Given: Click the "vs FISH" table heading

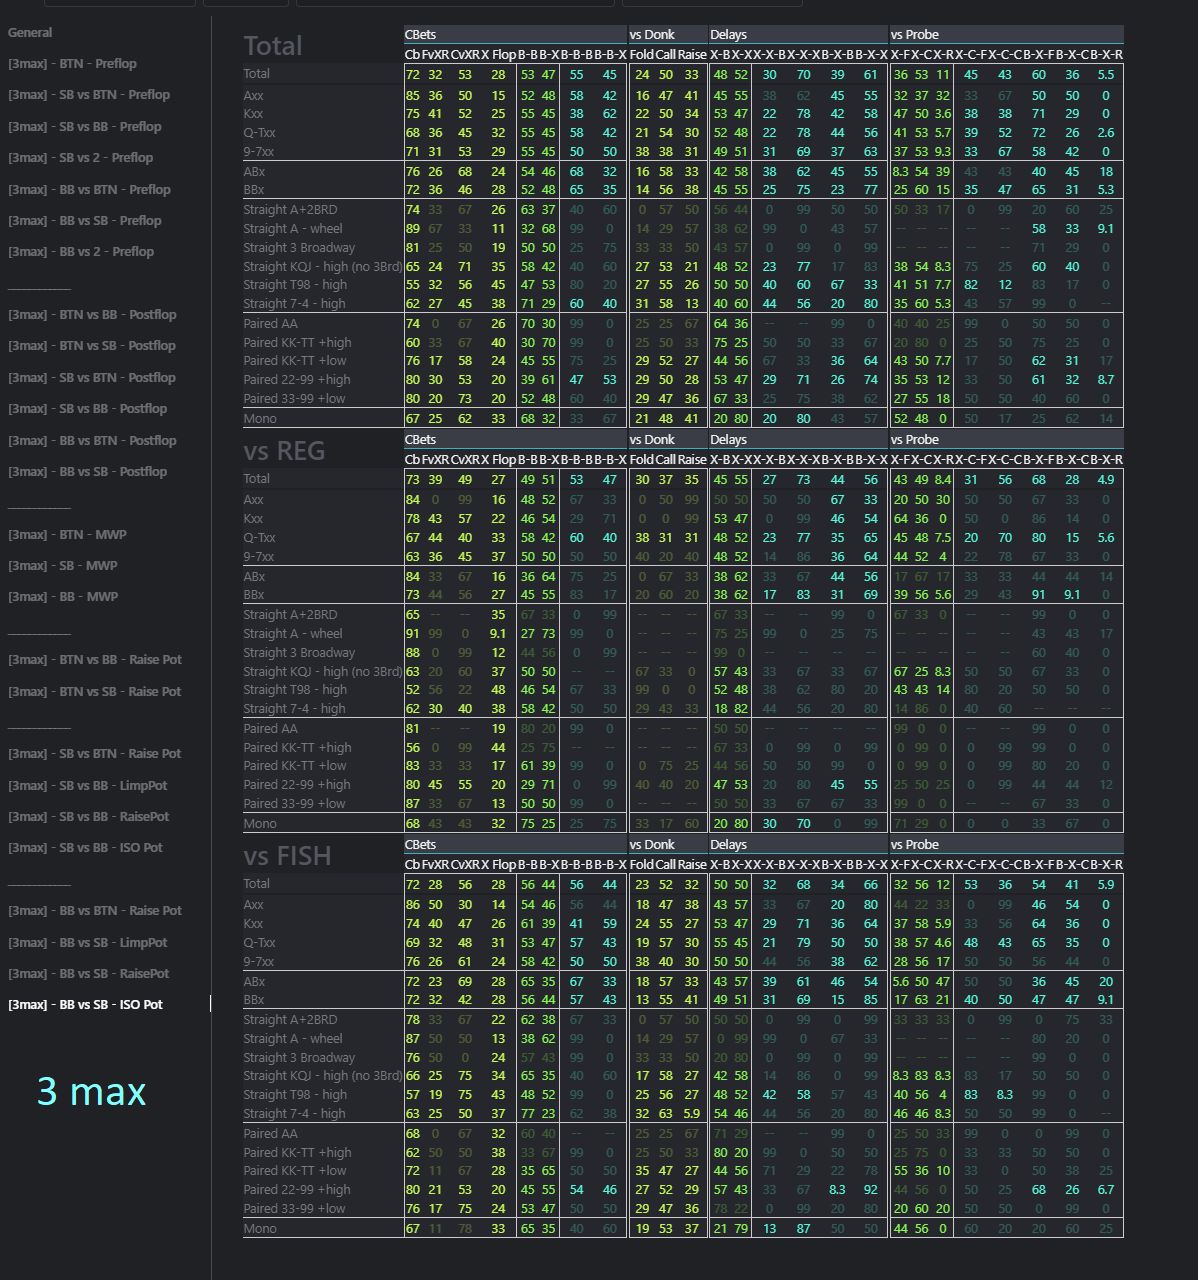Looking at the screenshot, I should tap(287, 856).
